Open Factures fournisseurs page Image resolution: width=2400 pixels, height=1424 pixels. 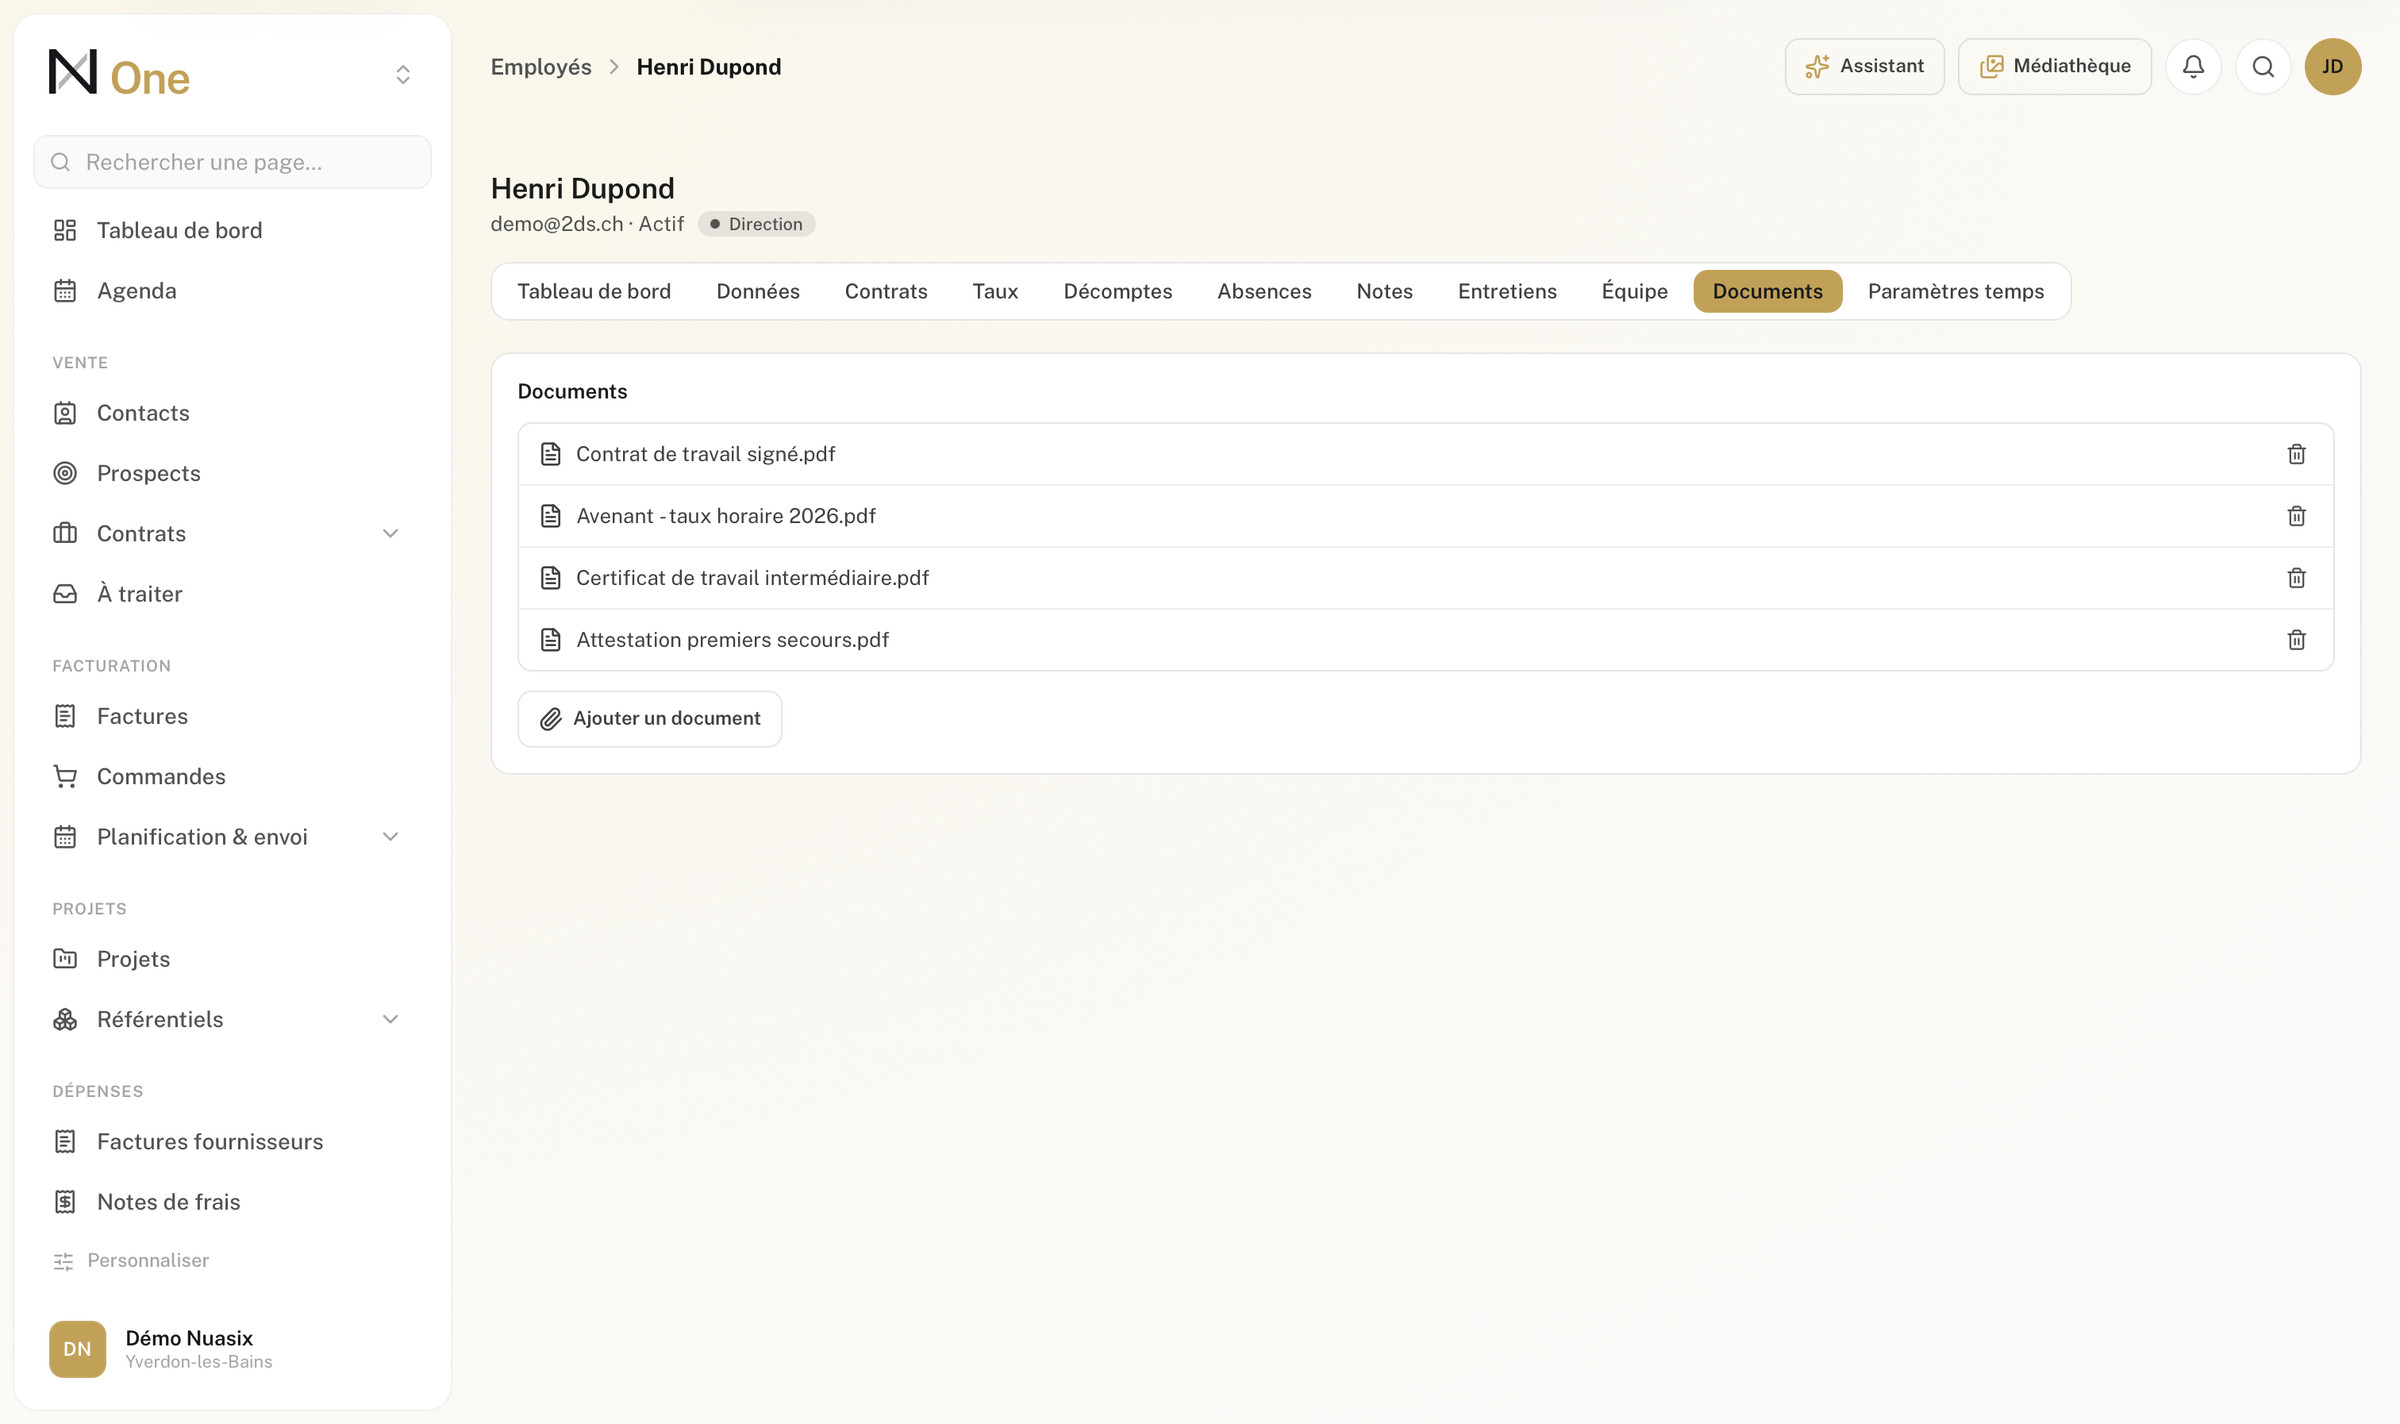tap(231, 1141)
